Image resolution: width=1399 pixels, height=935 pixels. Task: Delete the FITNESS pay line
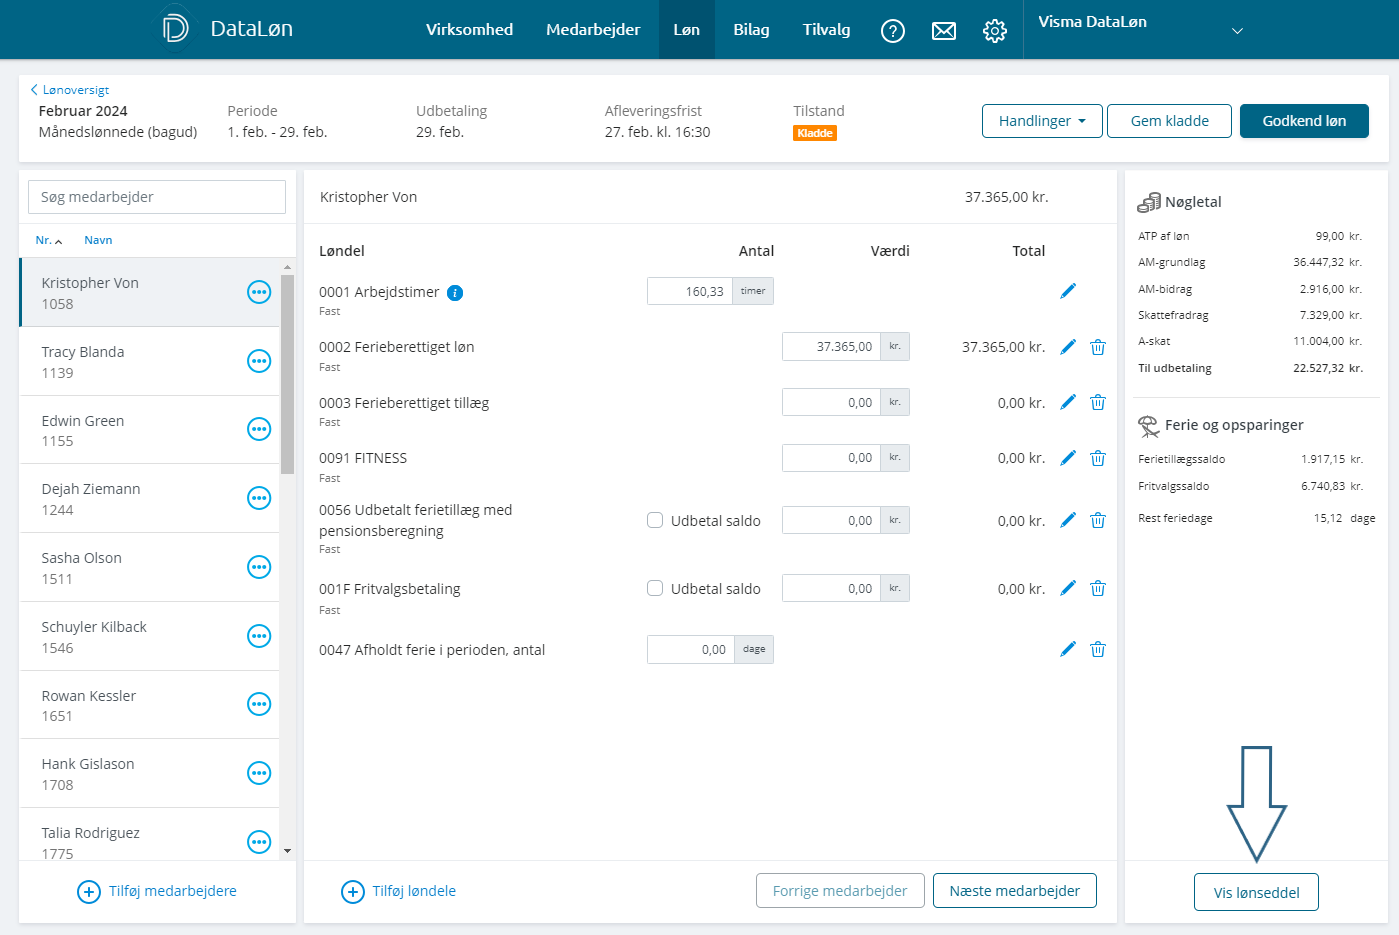click(1097, 458)
